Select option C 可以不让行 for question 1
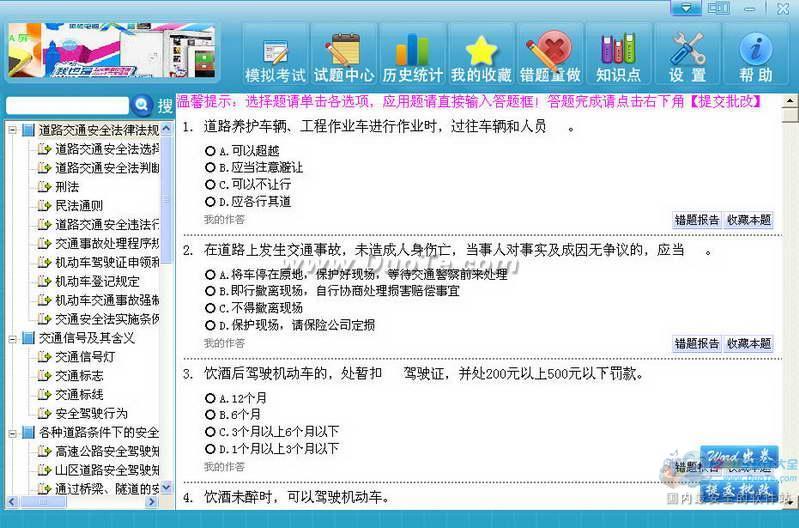 click(x=210, y=184)
